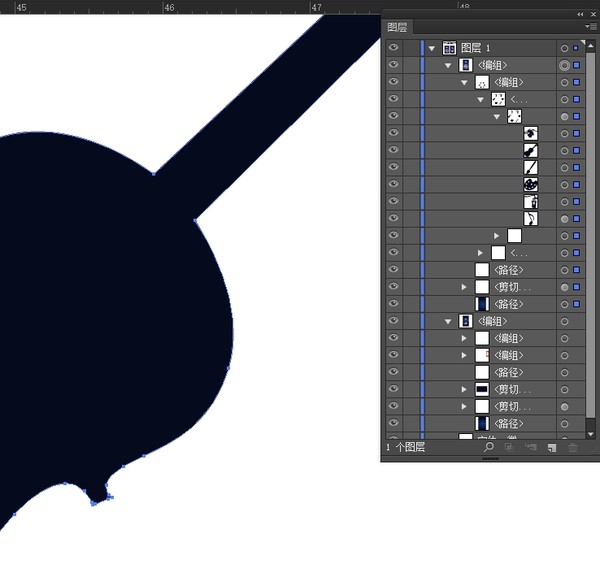
Task: Click layers panel scrollbar down arrow
Action: (590, 434)
